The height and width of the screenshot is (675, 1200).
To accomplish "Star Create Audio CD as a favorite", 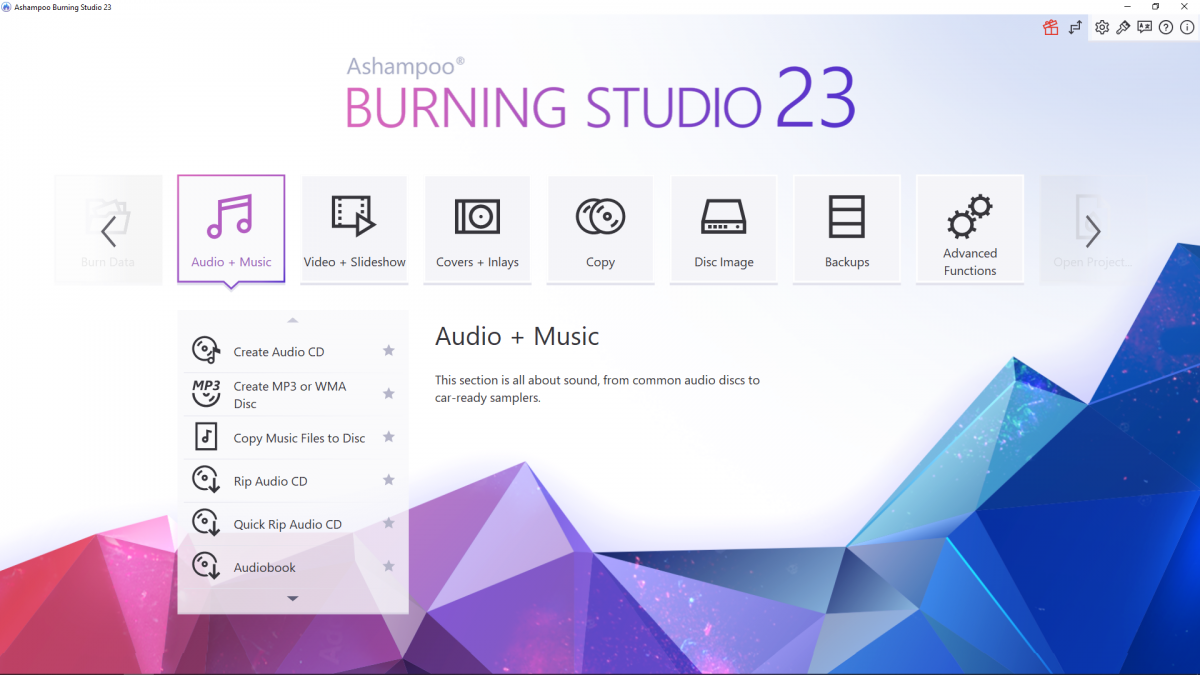I will [x=388, y=350].
